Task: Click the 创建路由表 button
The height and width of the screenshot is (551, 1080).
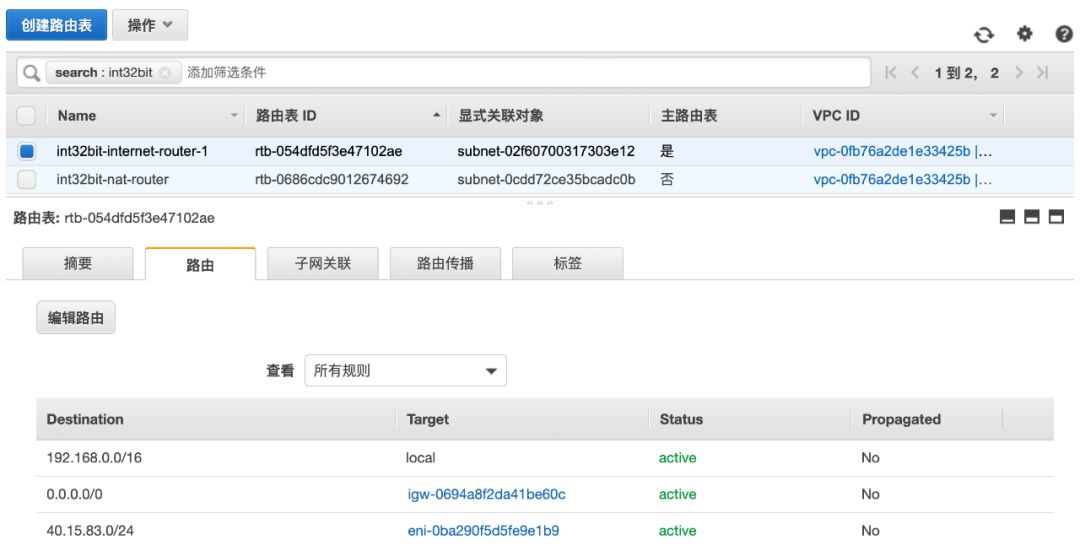Action: pyautogui.click(x=56, y=25)
